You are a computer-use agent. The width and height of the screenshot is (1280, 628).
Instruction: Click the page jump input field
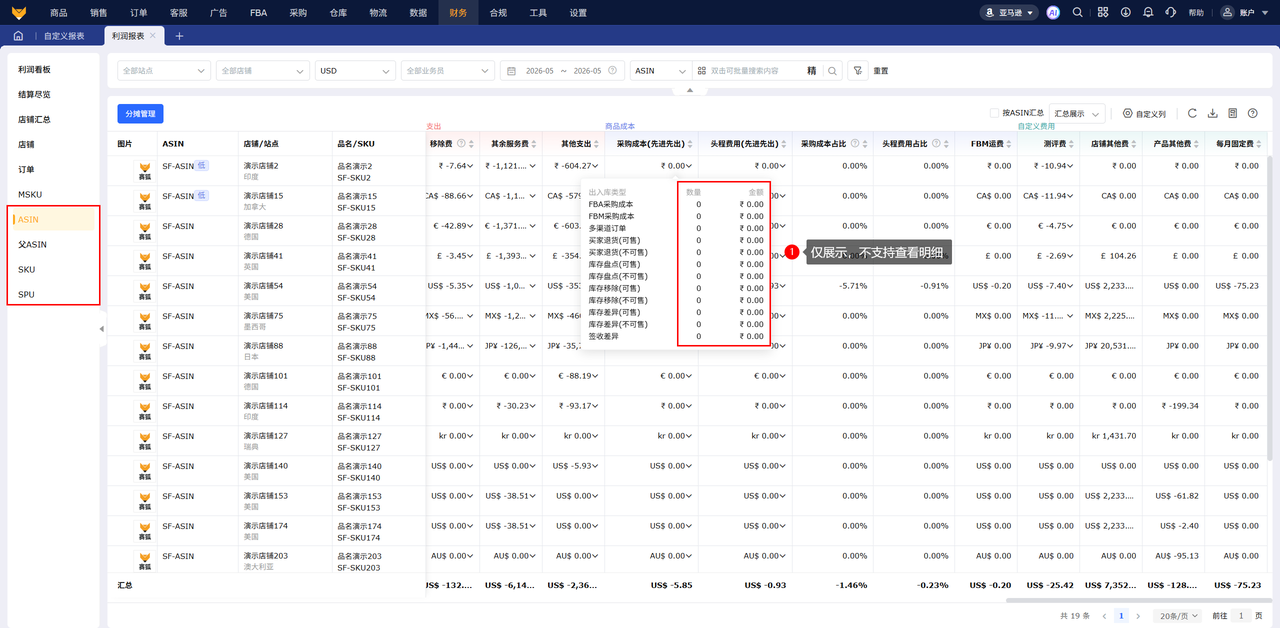(x=1240, y=616)
